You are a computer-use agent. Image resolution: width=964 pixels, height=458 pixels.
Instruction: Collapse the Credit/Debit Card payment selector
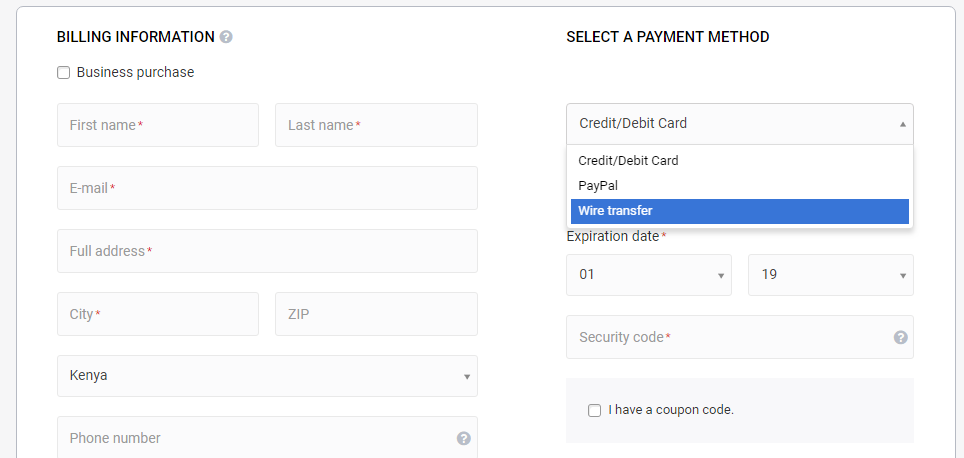[x=739, y=124]
